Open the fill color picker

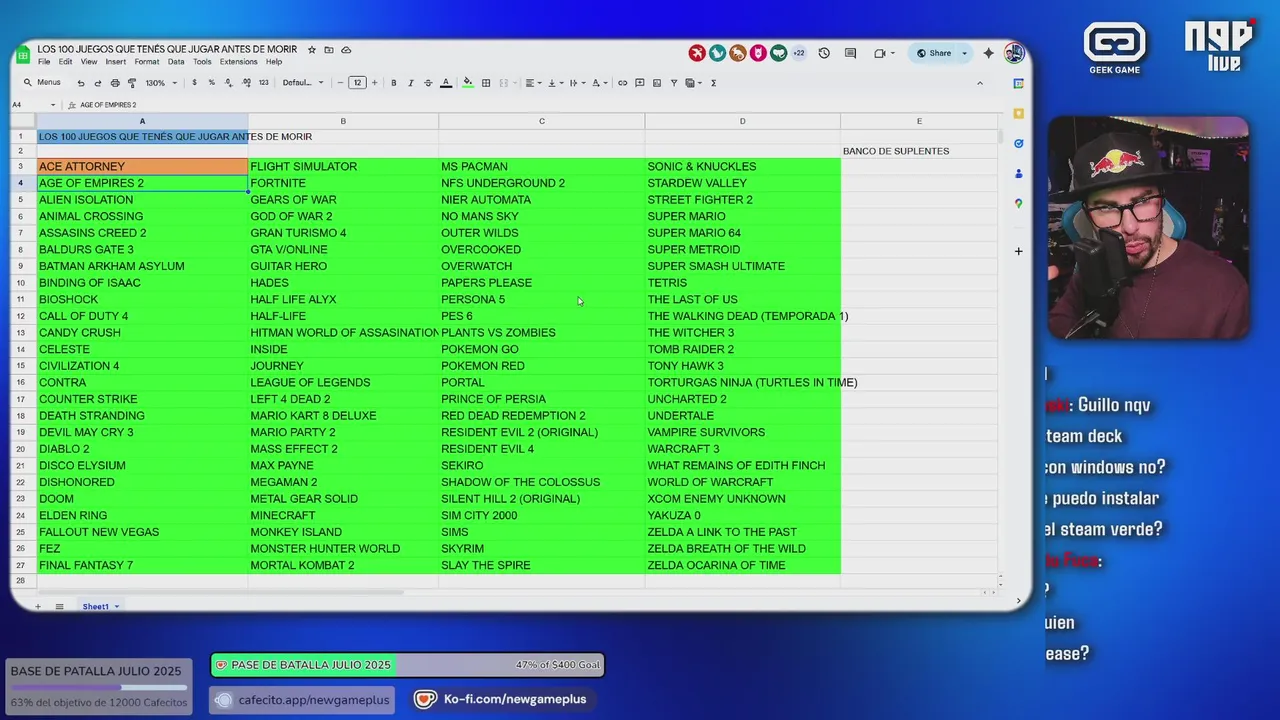point(467,83)
